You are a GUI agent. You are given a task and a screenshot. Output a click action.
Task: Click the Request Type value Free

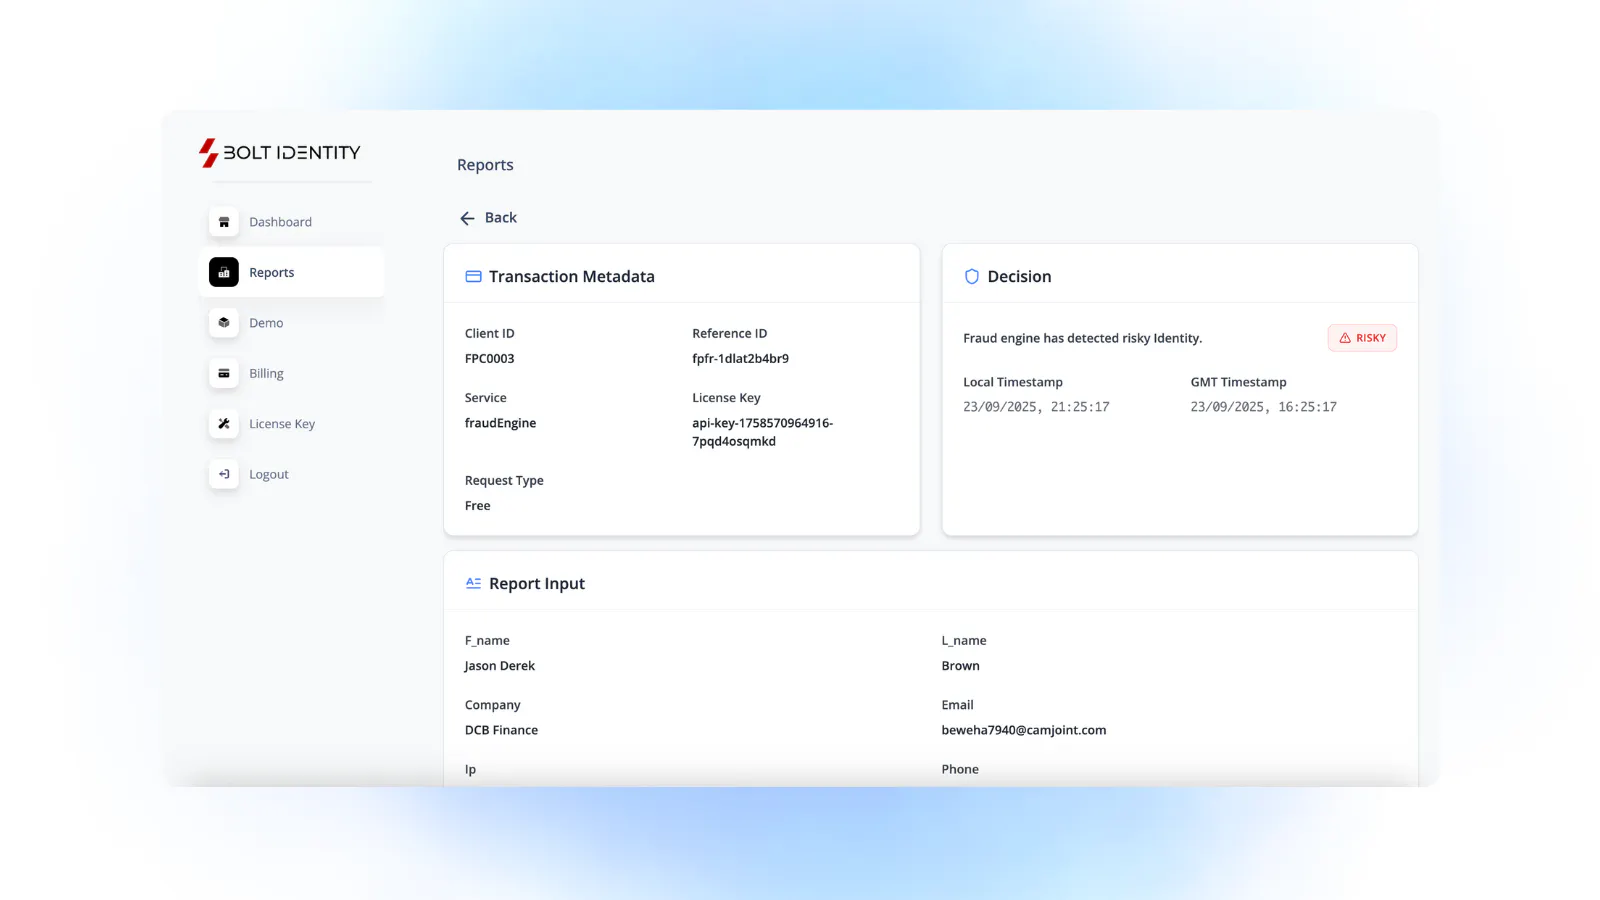click(x=478, y=506)
